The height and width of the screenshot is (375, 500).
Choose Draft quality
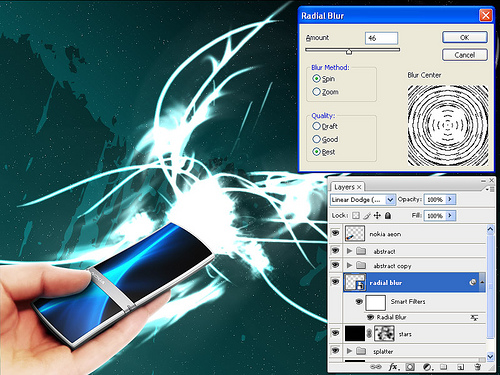pos(316,126)
